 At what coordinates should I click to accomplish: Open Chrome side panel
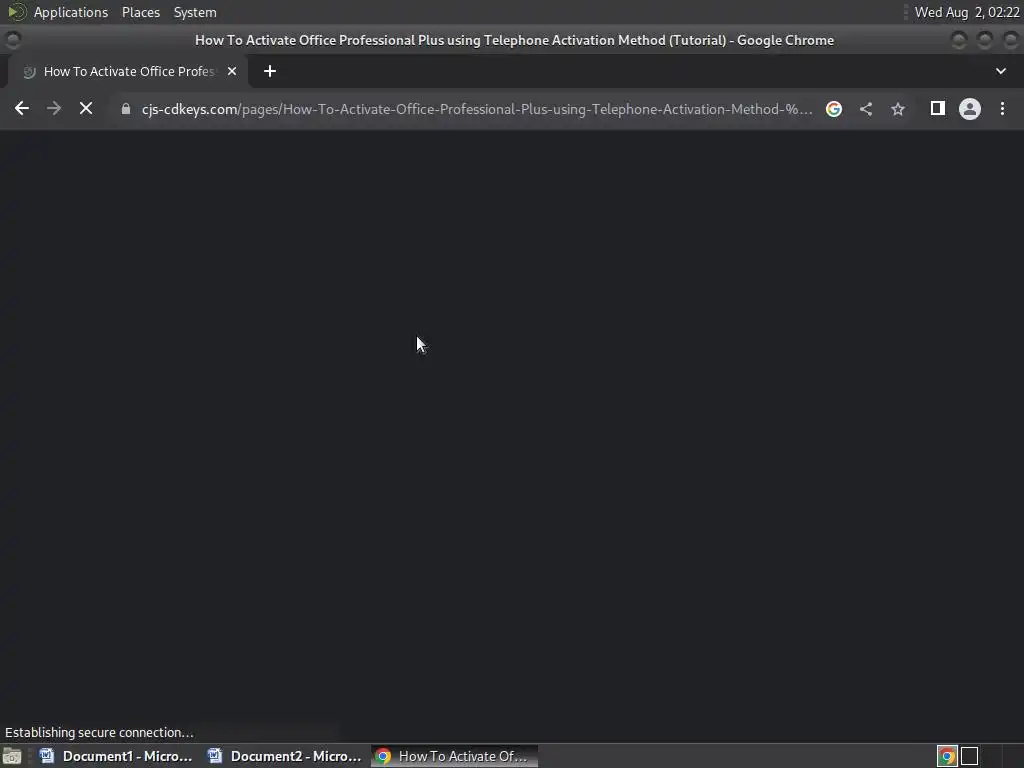[x=937, y=108]
